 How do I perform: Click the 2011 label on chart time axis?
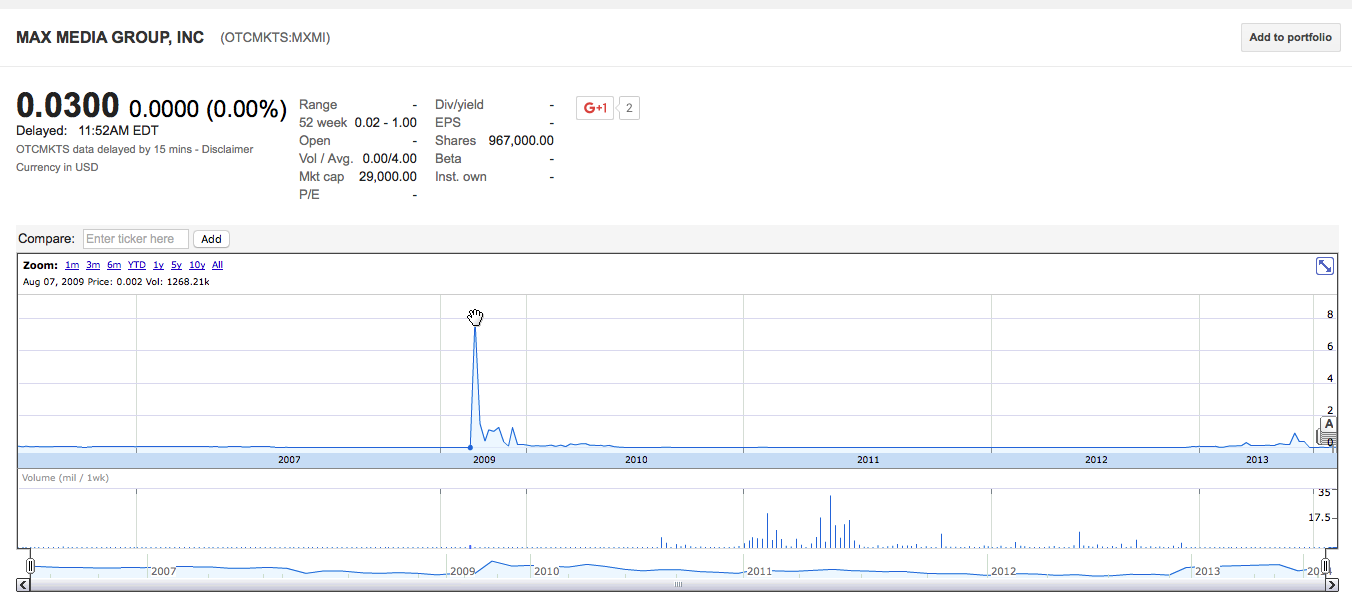tap(868, 460)
